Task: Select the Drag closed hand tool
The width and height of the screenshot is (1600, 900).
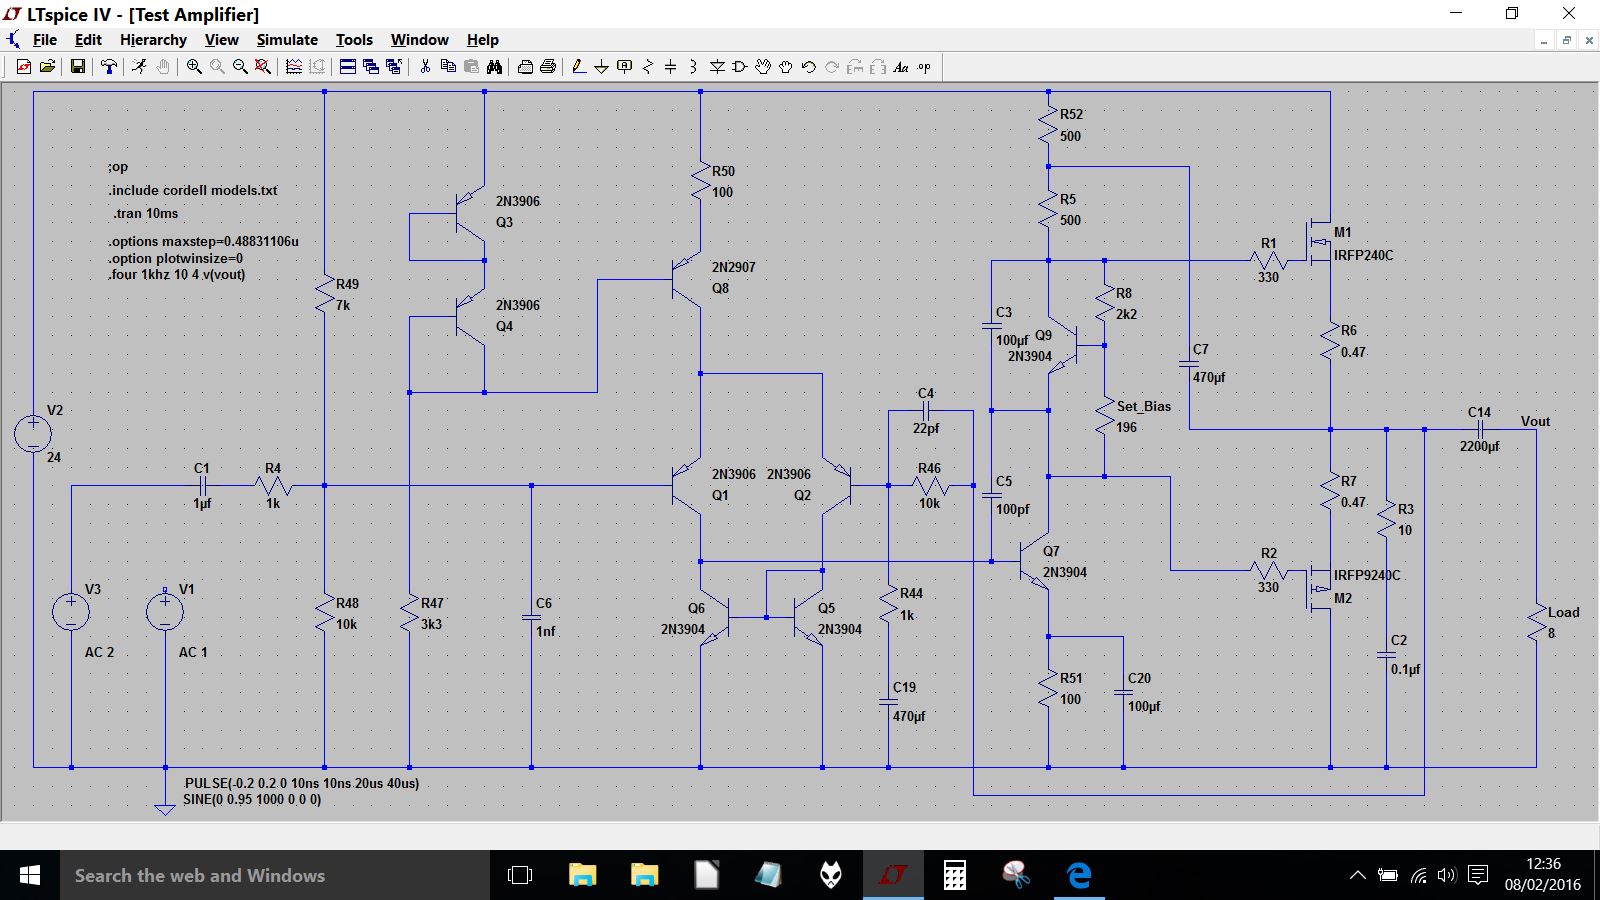Action: tap(786, 67)
